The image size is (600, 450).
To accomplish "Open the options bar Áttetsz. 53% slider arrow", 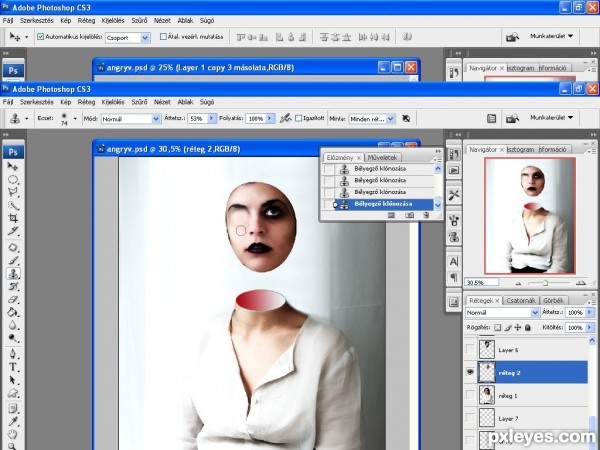I will pos(212,119).
